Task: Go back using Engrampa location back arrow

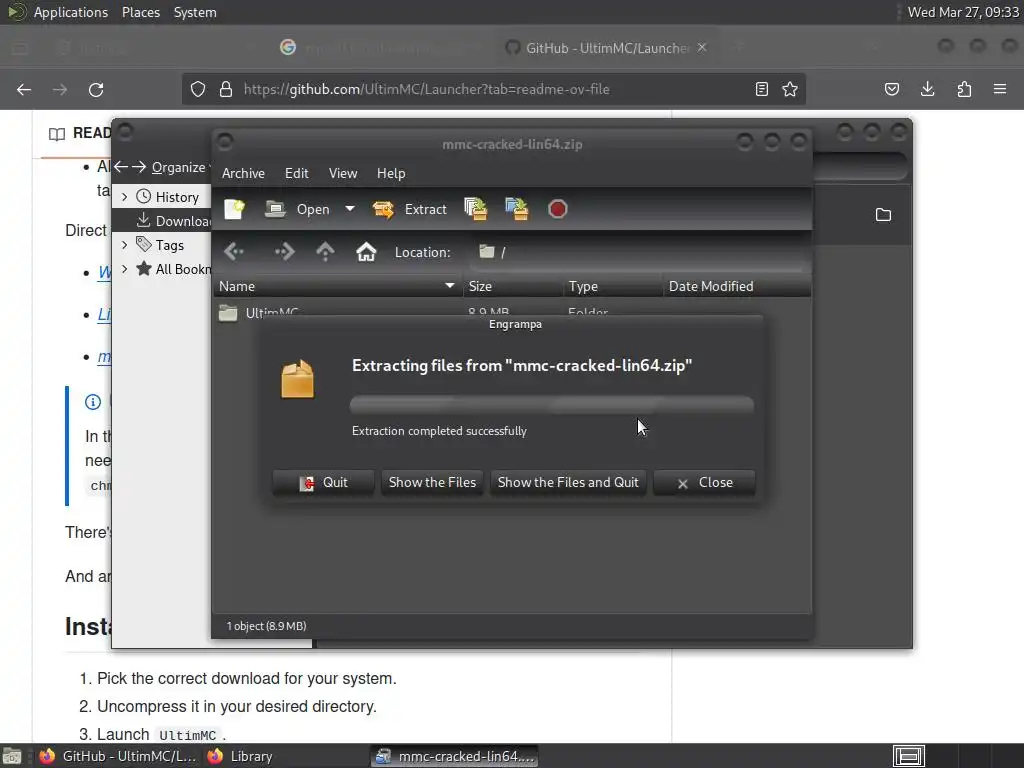Action: pyautogui.click(x=234, y=252)
